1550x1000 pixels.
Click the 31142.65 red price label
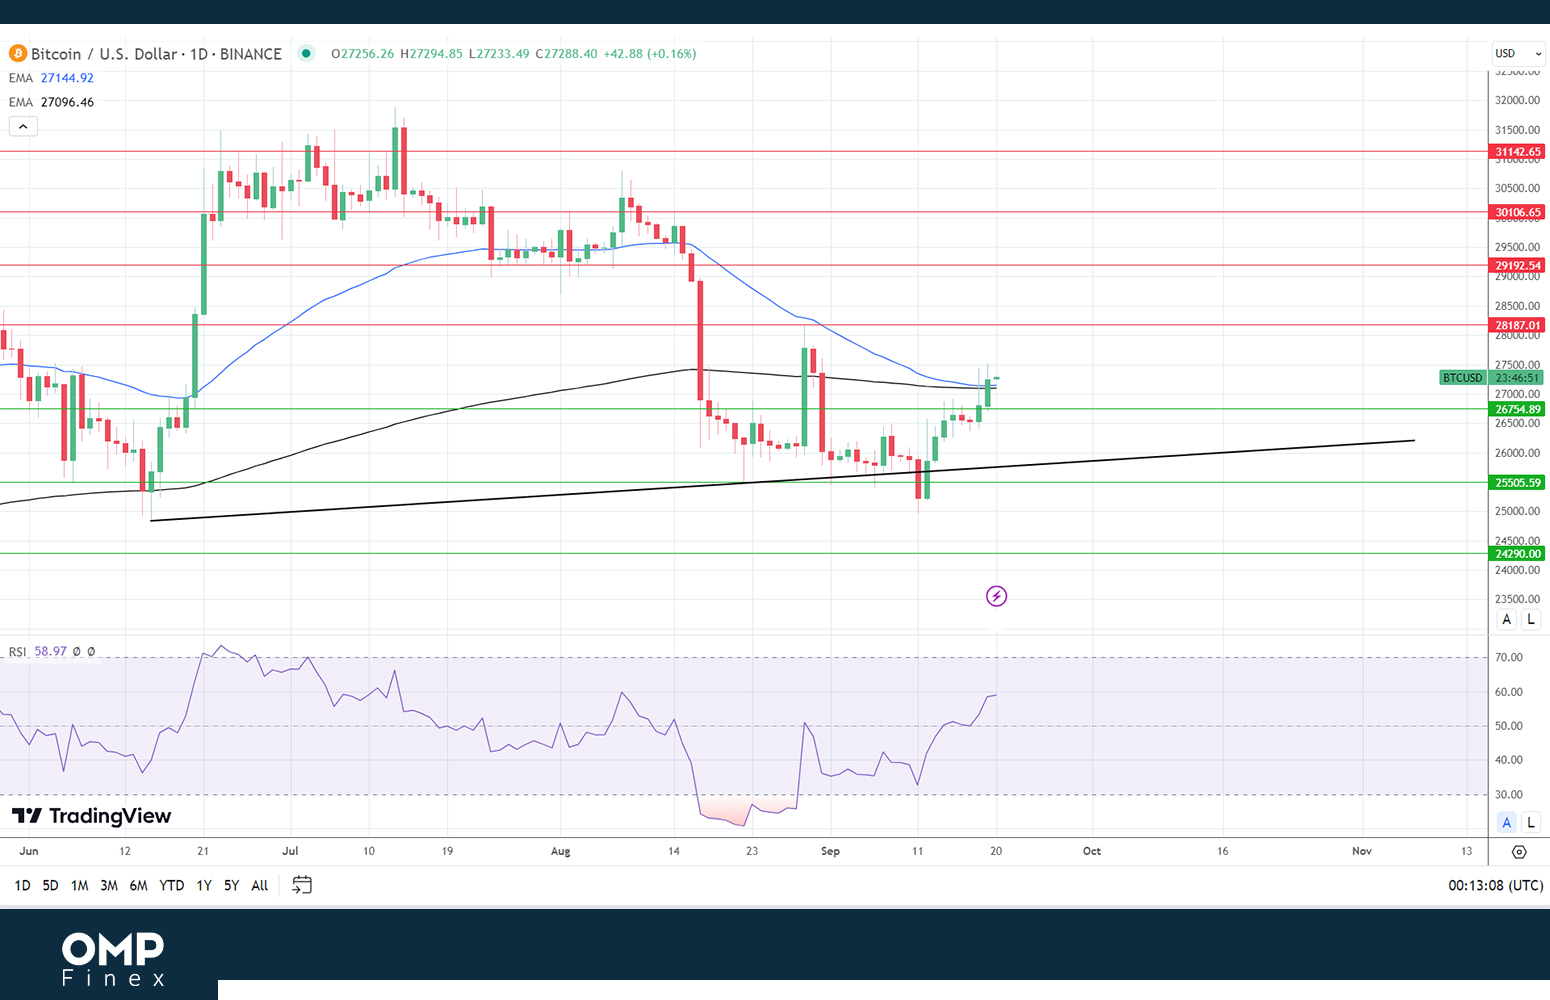[x=1518, y=152]
